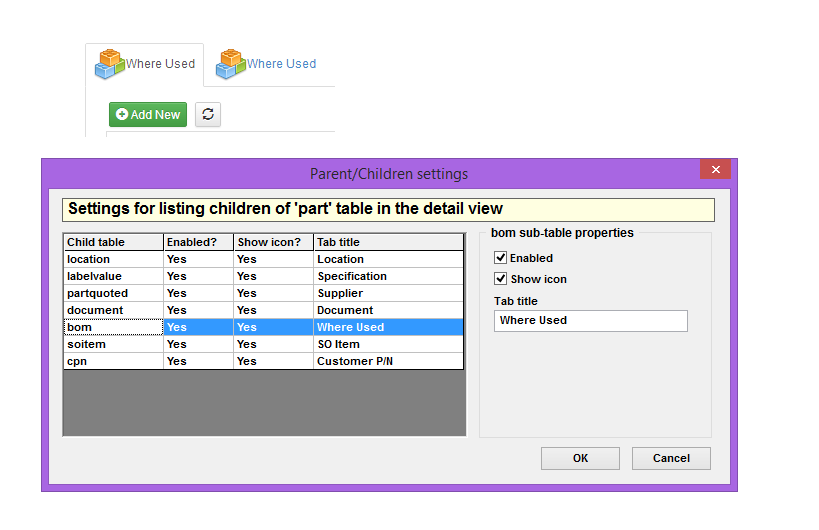Click the Customer P/N tab title cell
The height and width of the screenshot is (530, 819).
[389, 361]
